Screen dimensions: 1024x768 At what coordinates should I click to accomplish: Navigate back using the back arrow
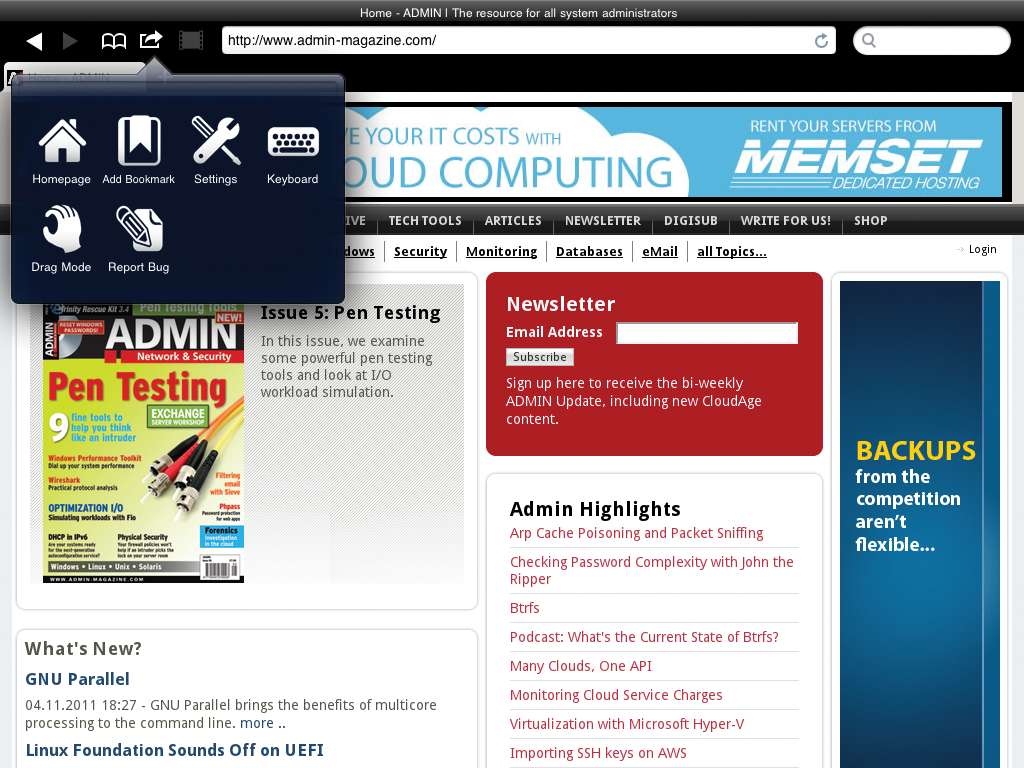click(34, 40)
